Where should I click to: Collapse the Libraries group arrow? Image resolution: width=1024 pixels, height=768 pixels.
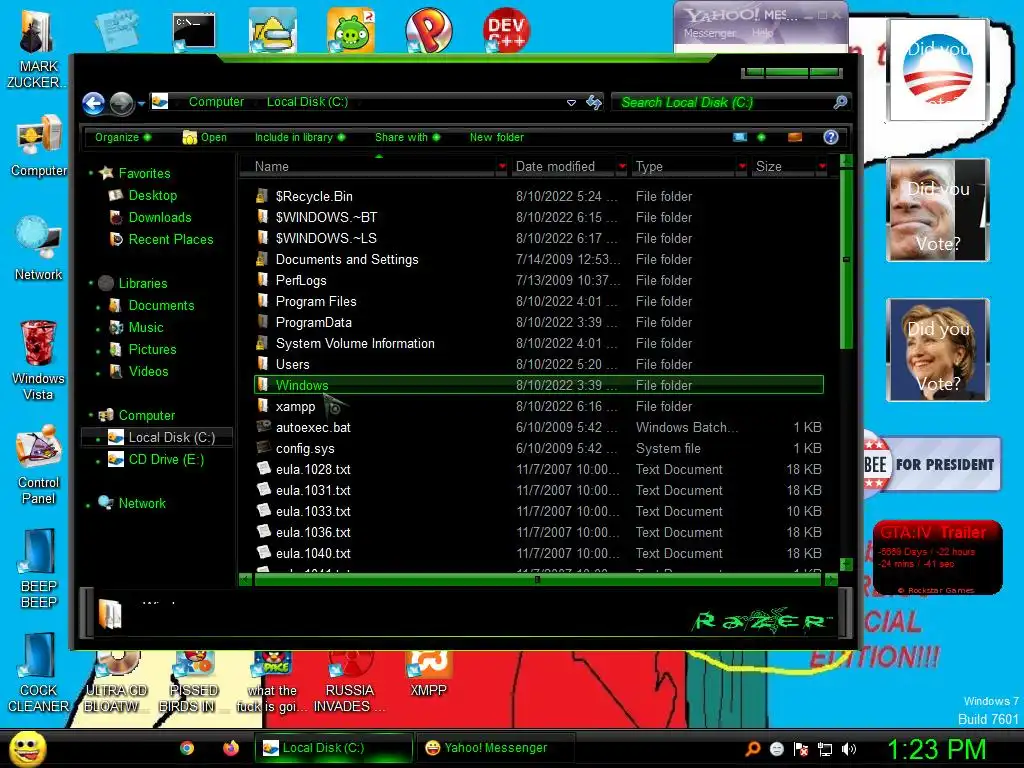91,283
